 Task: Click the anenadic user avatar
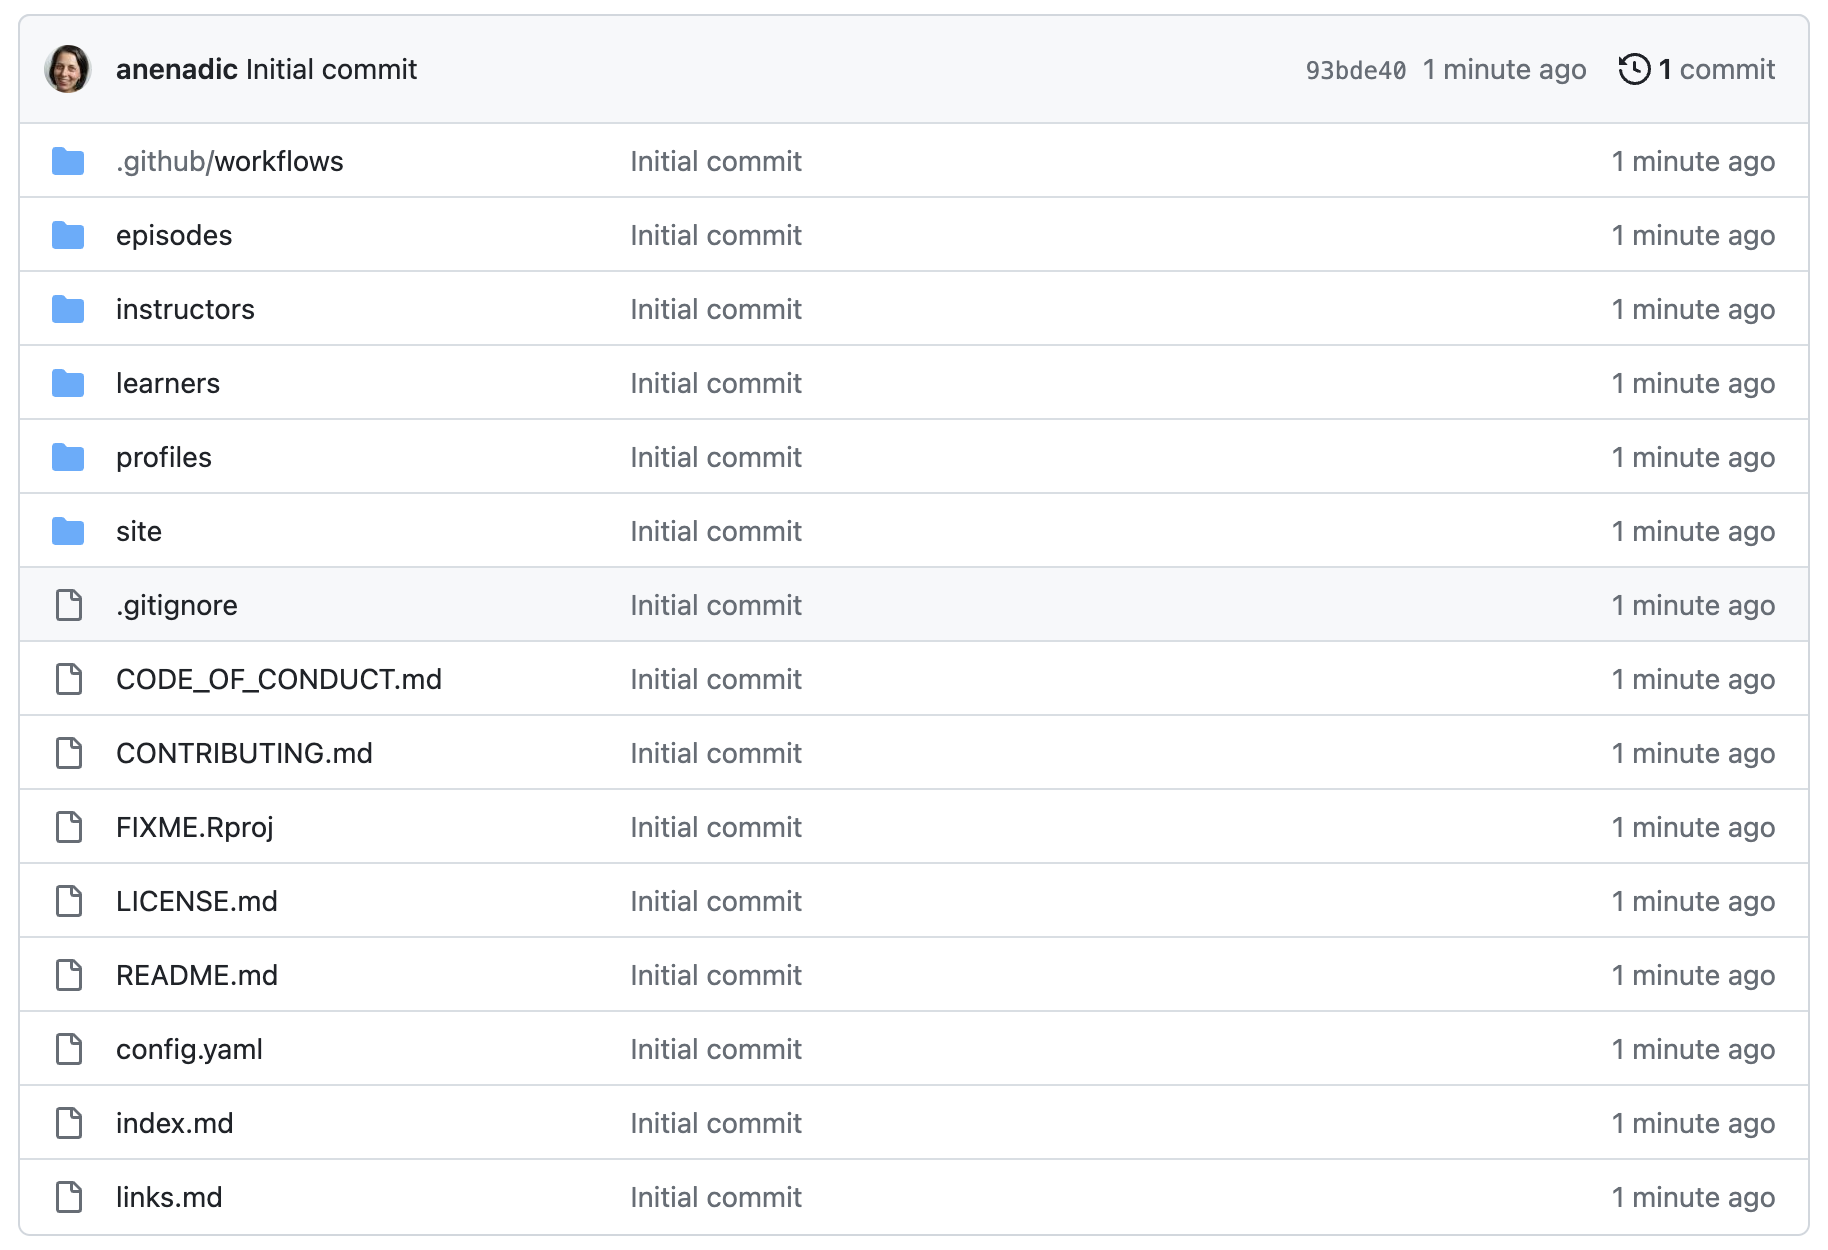coord(68,69)
